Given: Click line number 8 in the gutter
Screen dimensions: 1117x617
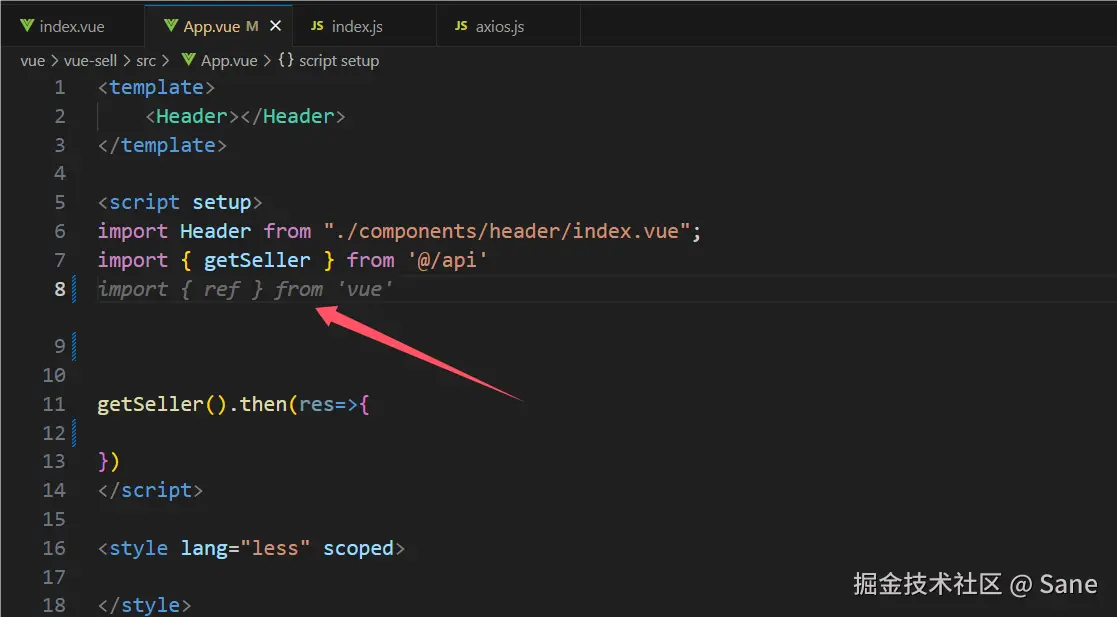Looking at the screenshot, I should coord(60,289).
